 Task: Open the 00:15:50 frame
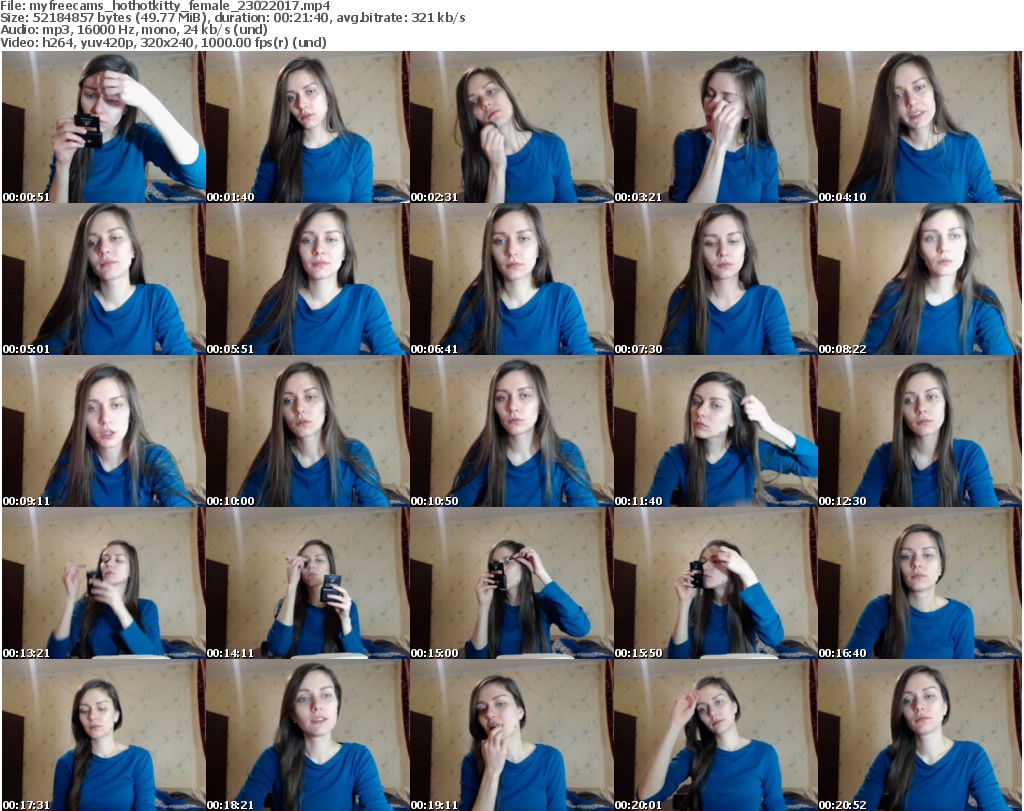tap(715, 583)
